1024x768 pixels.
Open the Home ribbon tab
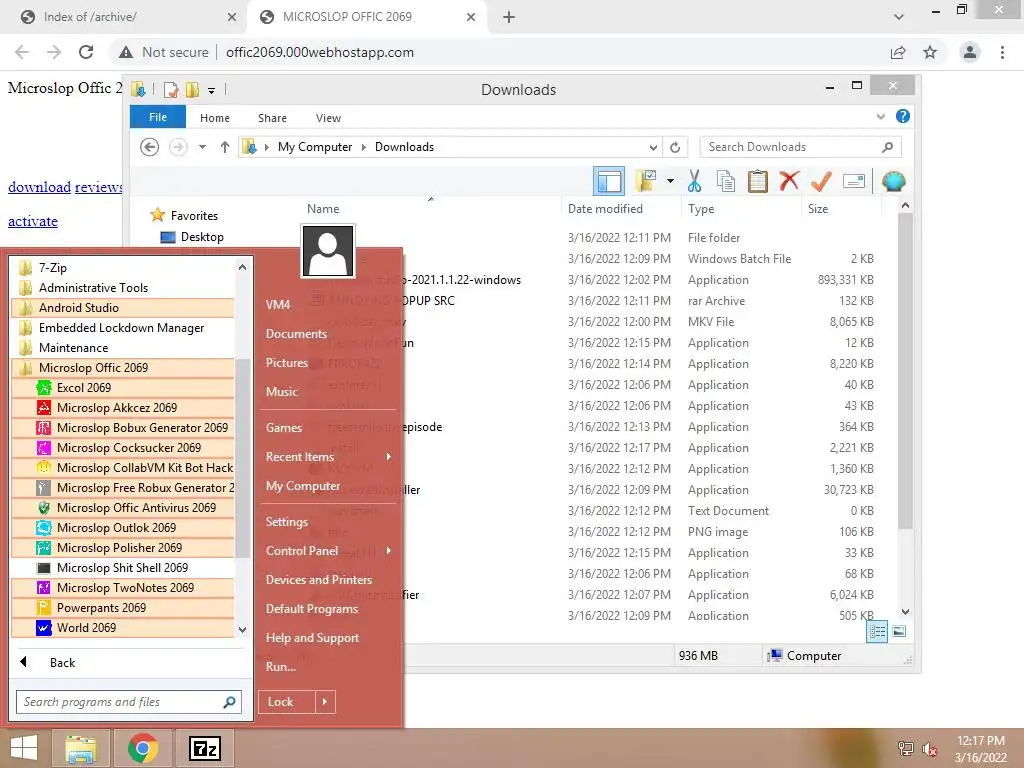215,118
